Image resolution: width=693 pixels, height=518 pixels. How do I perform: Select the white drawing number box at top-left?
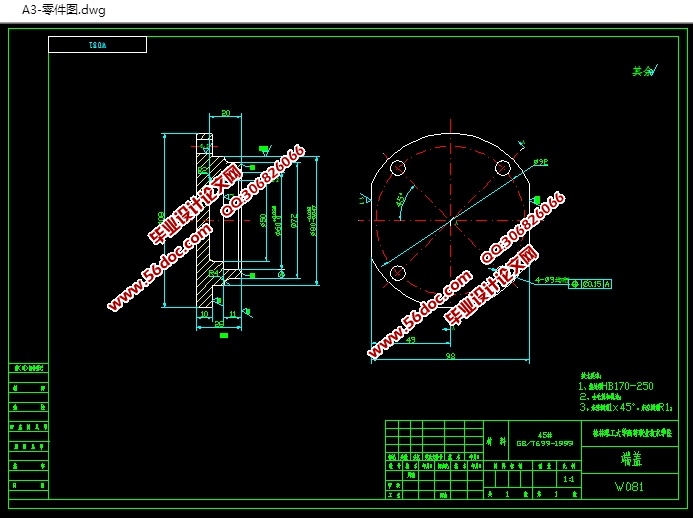tap(97, 45)
